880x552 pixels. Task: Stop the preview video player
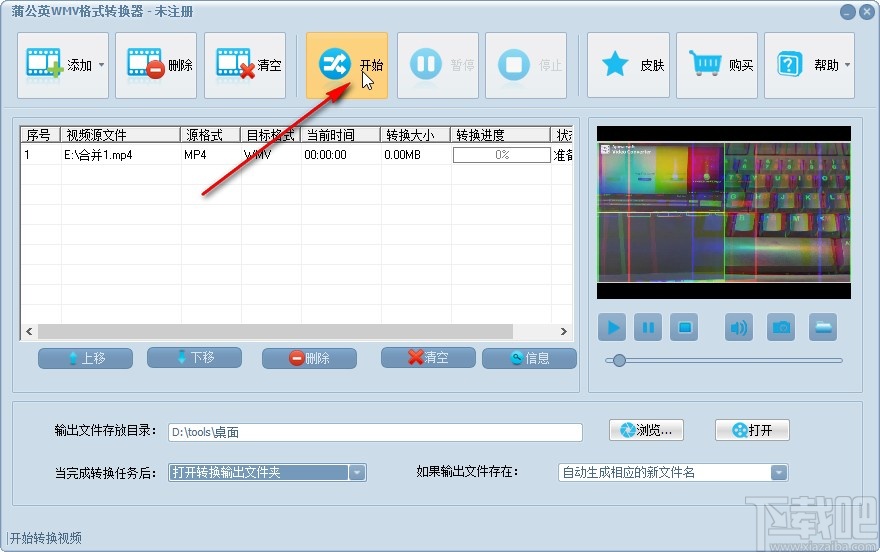pos(684,327)
